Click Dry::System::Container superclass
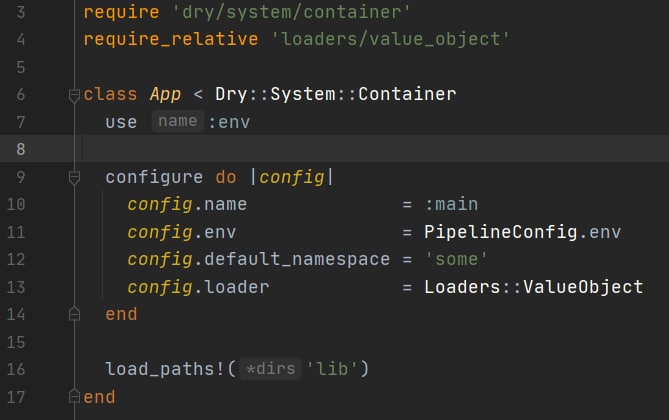Screen dimensions: 669x420 coord(335,94)
